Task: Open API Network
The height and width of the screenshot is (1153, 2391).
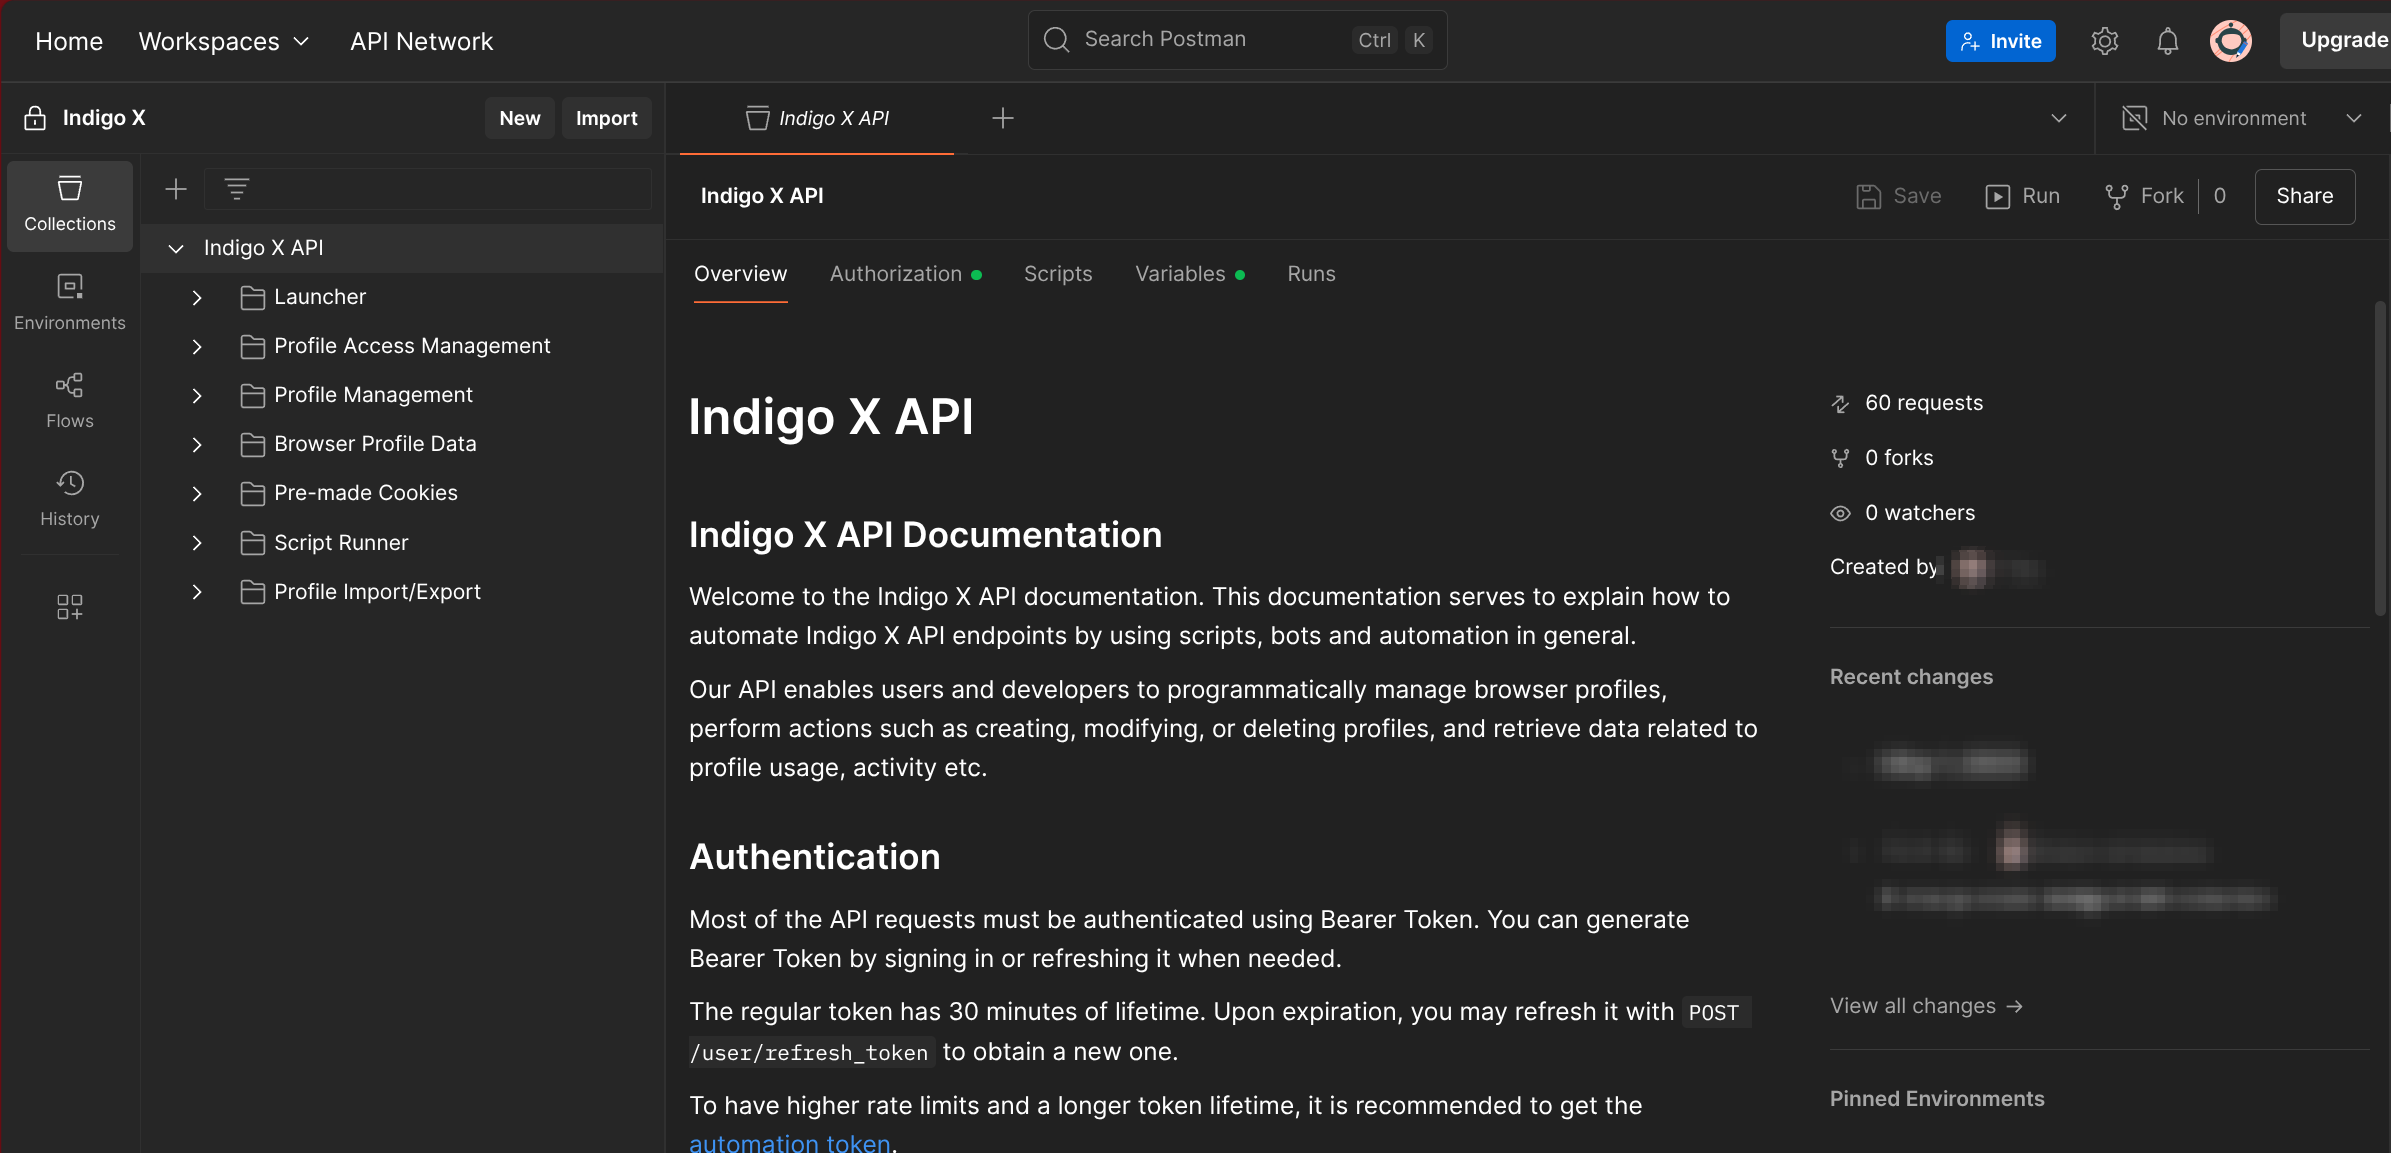Action: tap(421, 41)
